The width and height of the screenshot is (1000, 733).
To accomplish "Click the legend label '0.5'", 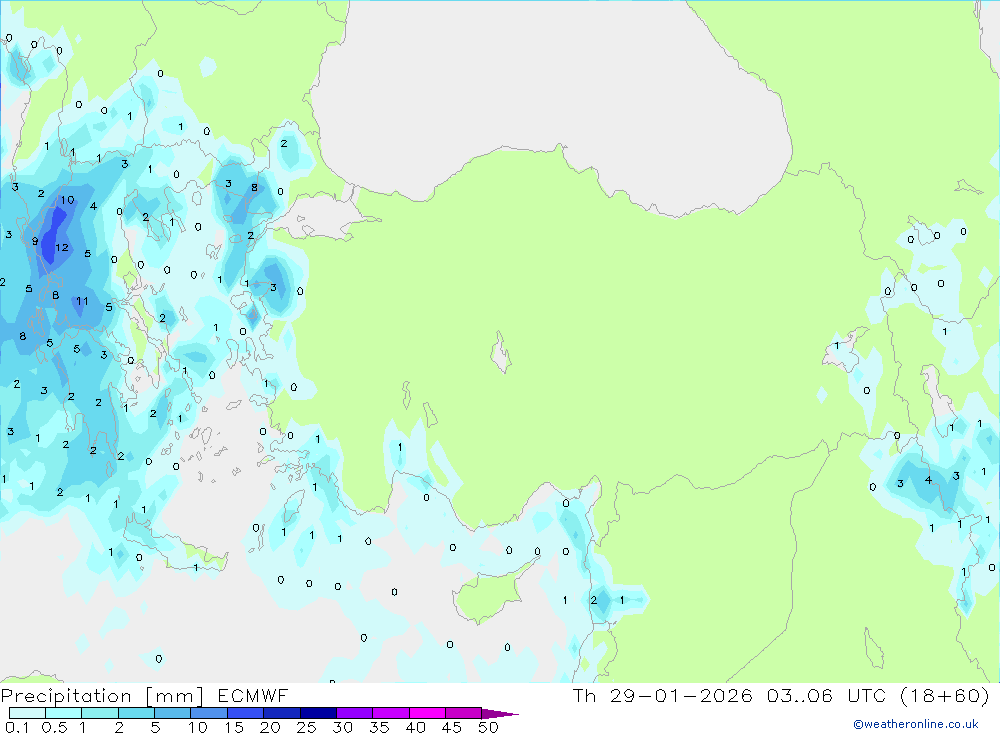I will point(54,727).
